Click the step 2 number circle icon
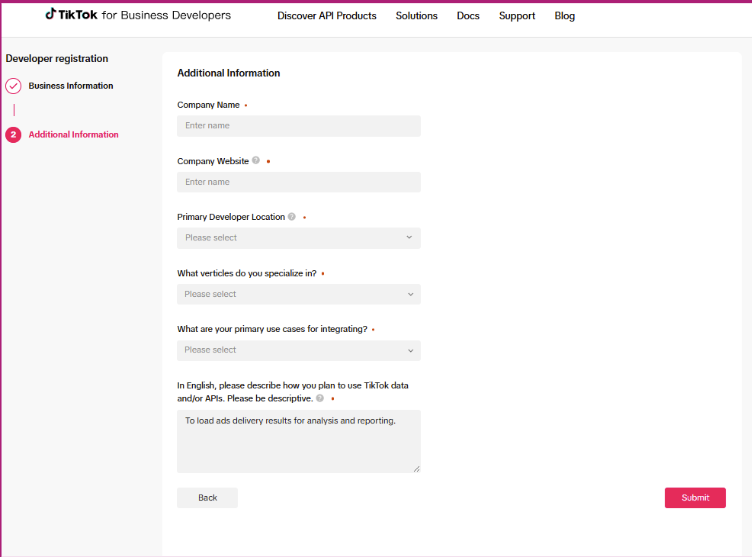756x560 pixels. pos(13,135)
